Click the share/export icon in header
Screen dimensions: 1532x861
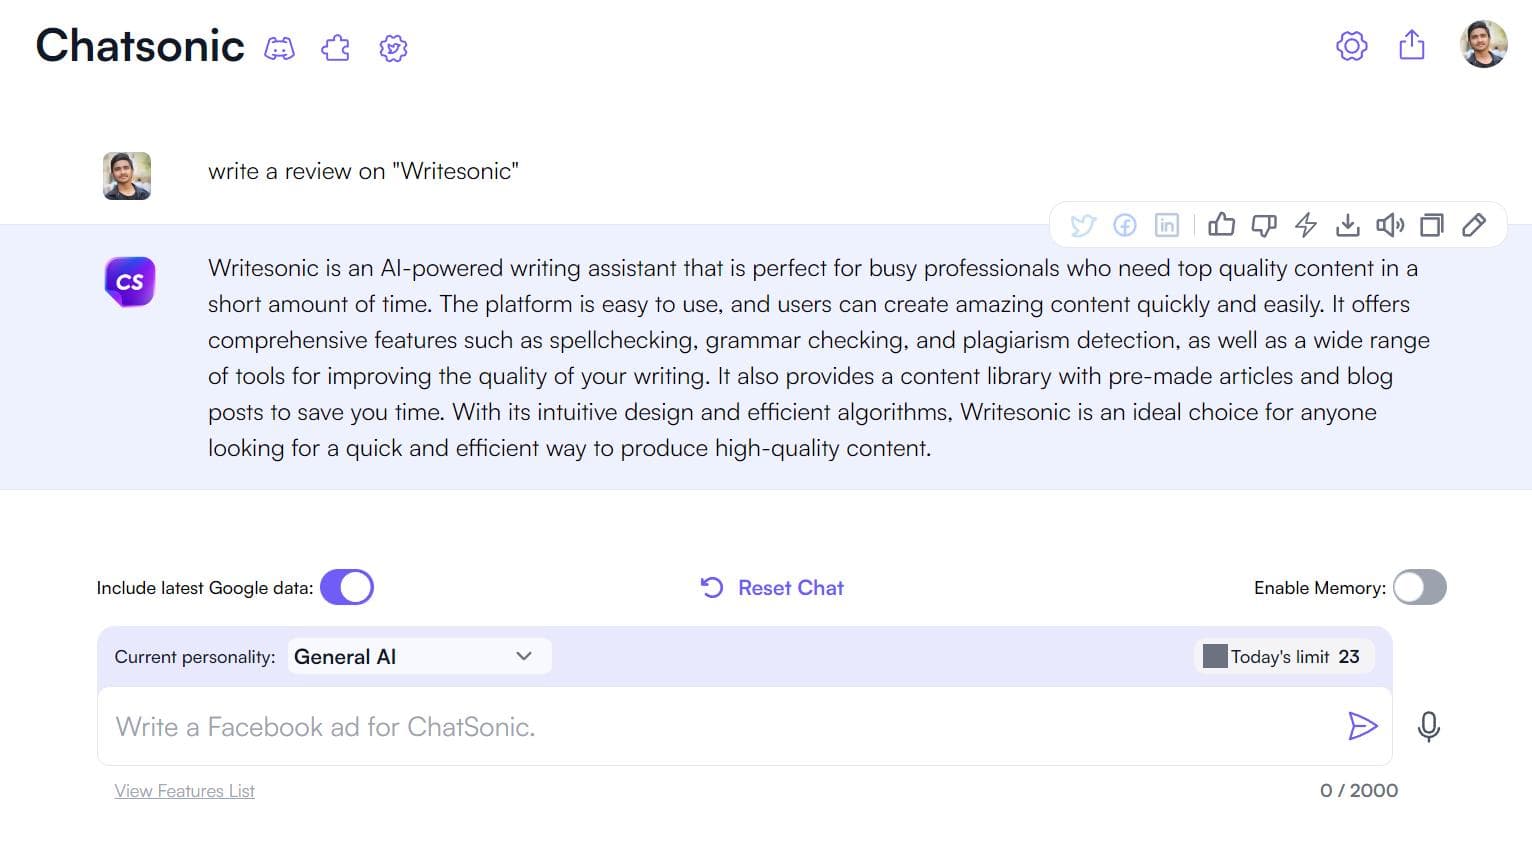pyautogui.click(x=1411, y=45)
